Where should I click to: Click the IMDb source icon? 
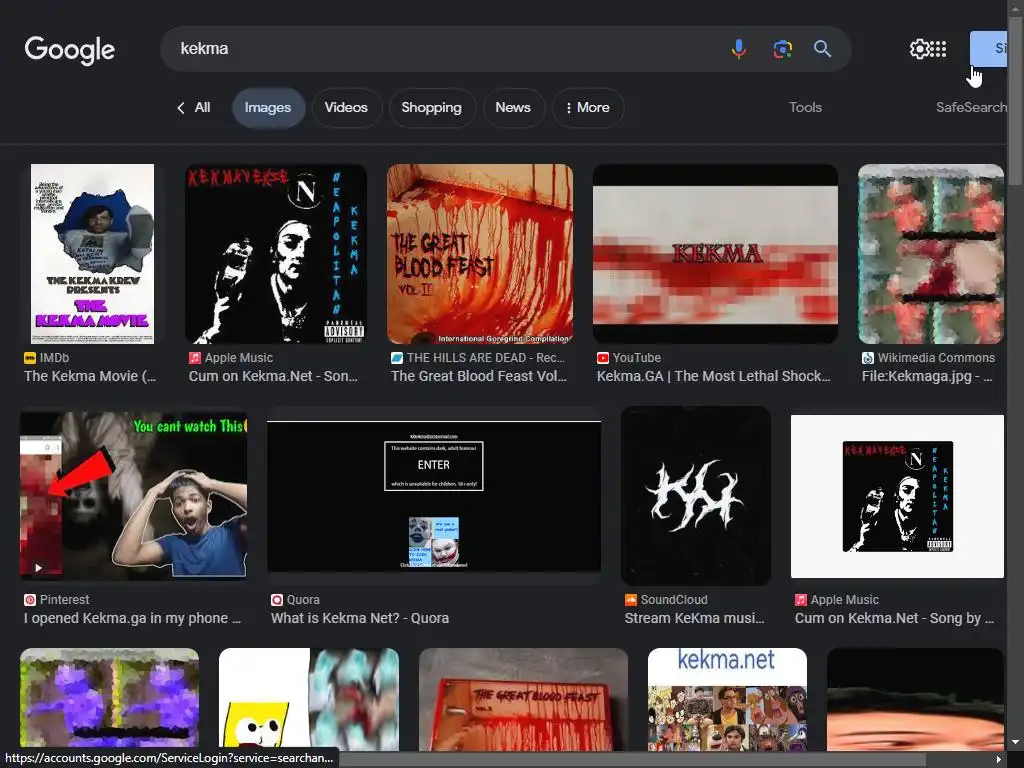[30, 358]
